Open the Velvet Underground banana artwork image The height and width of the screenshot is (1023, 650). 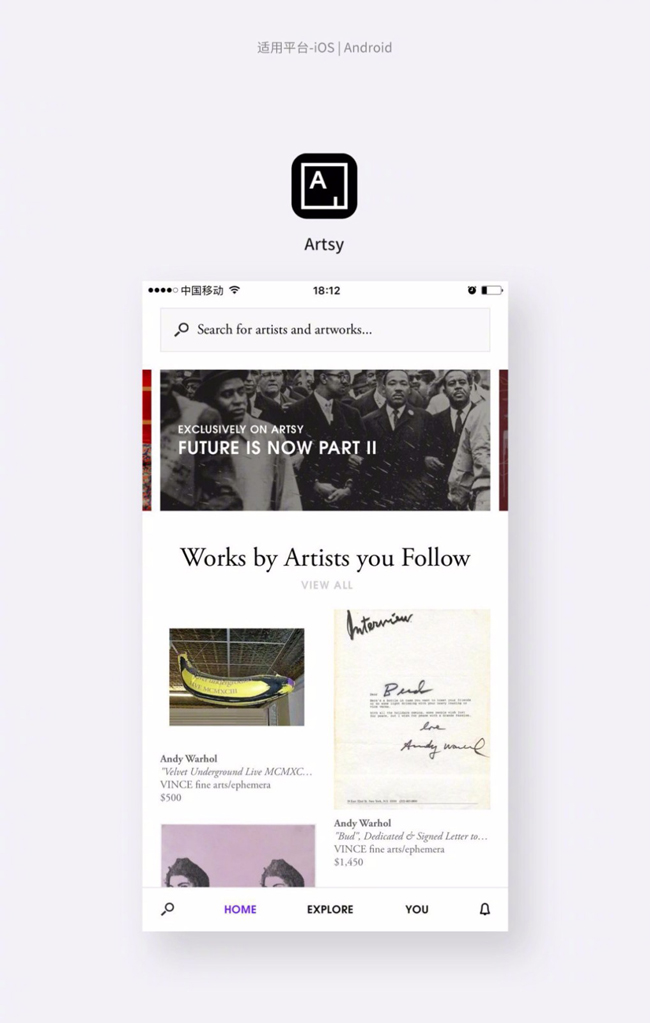click(237, 677)
